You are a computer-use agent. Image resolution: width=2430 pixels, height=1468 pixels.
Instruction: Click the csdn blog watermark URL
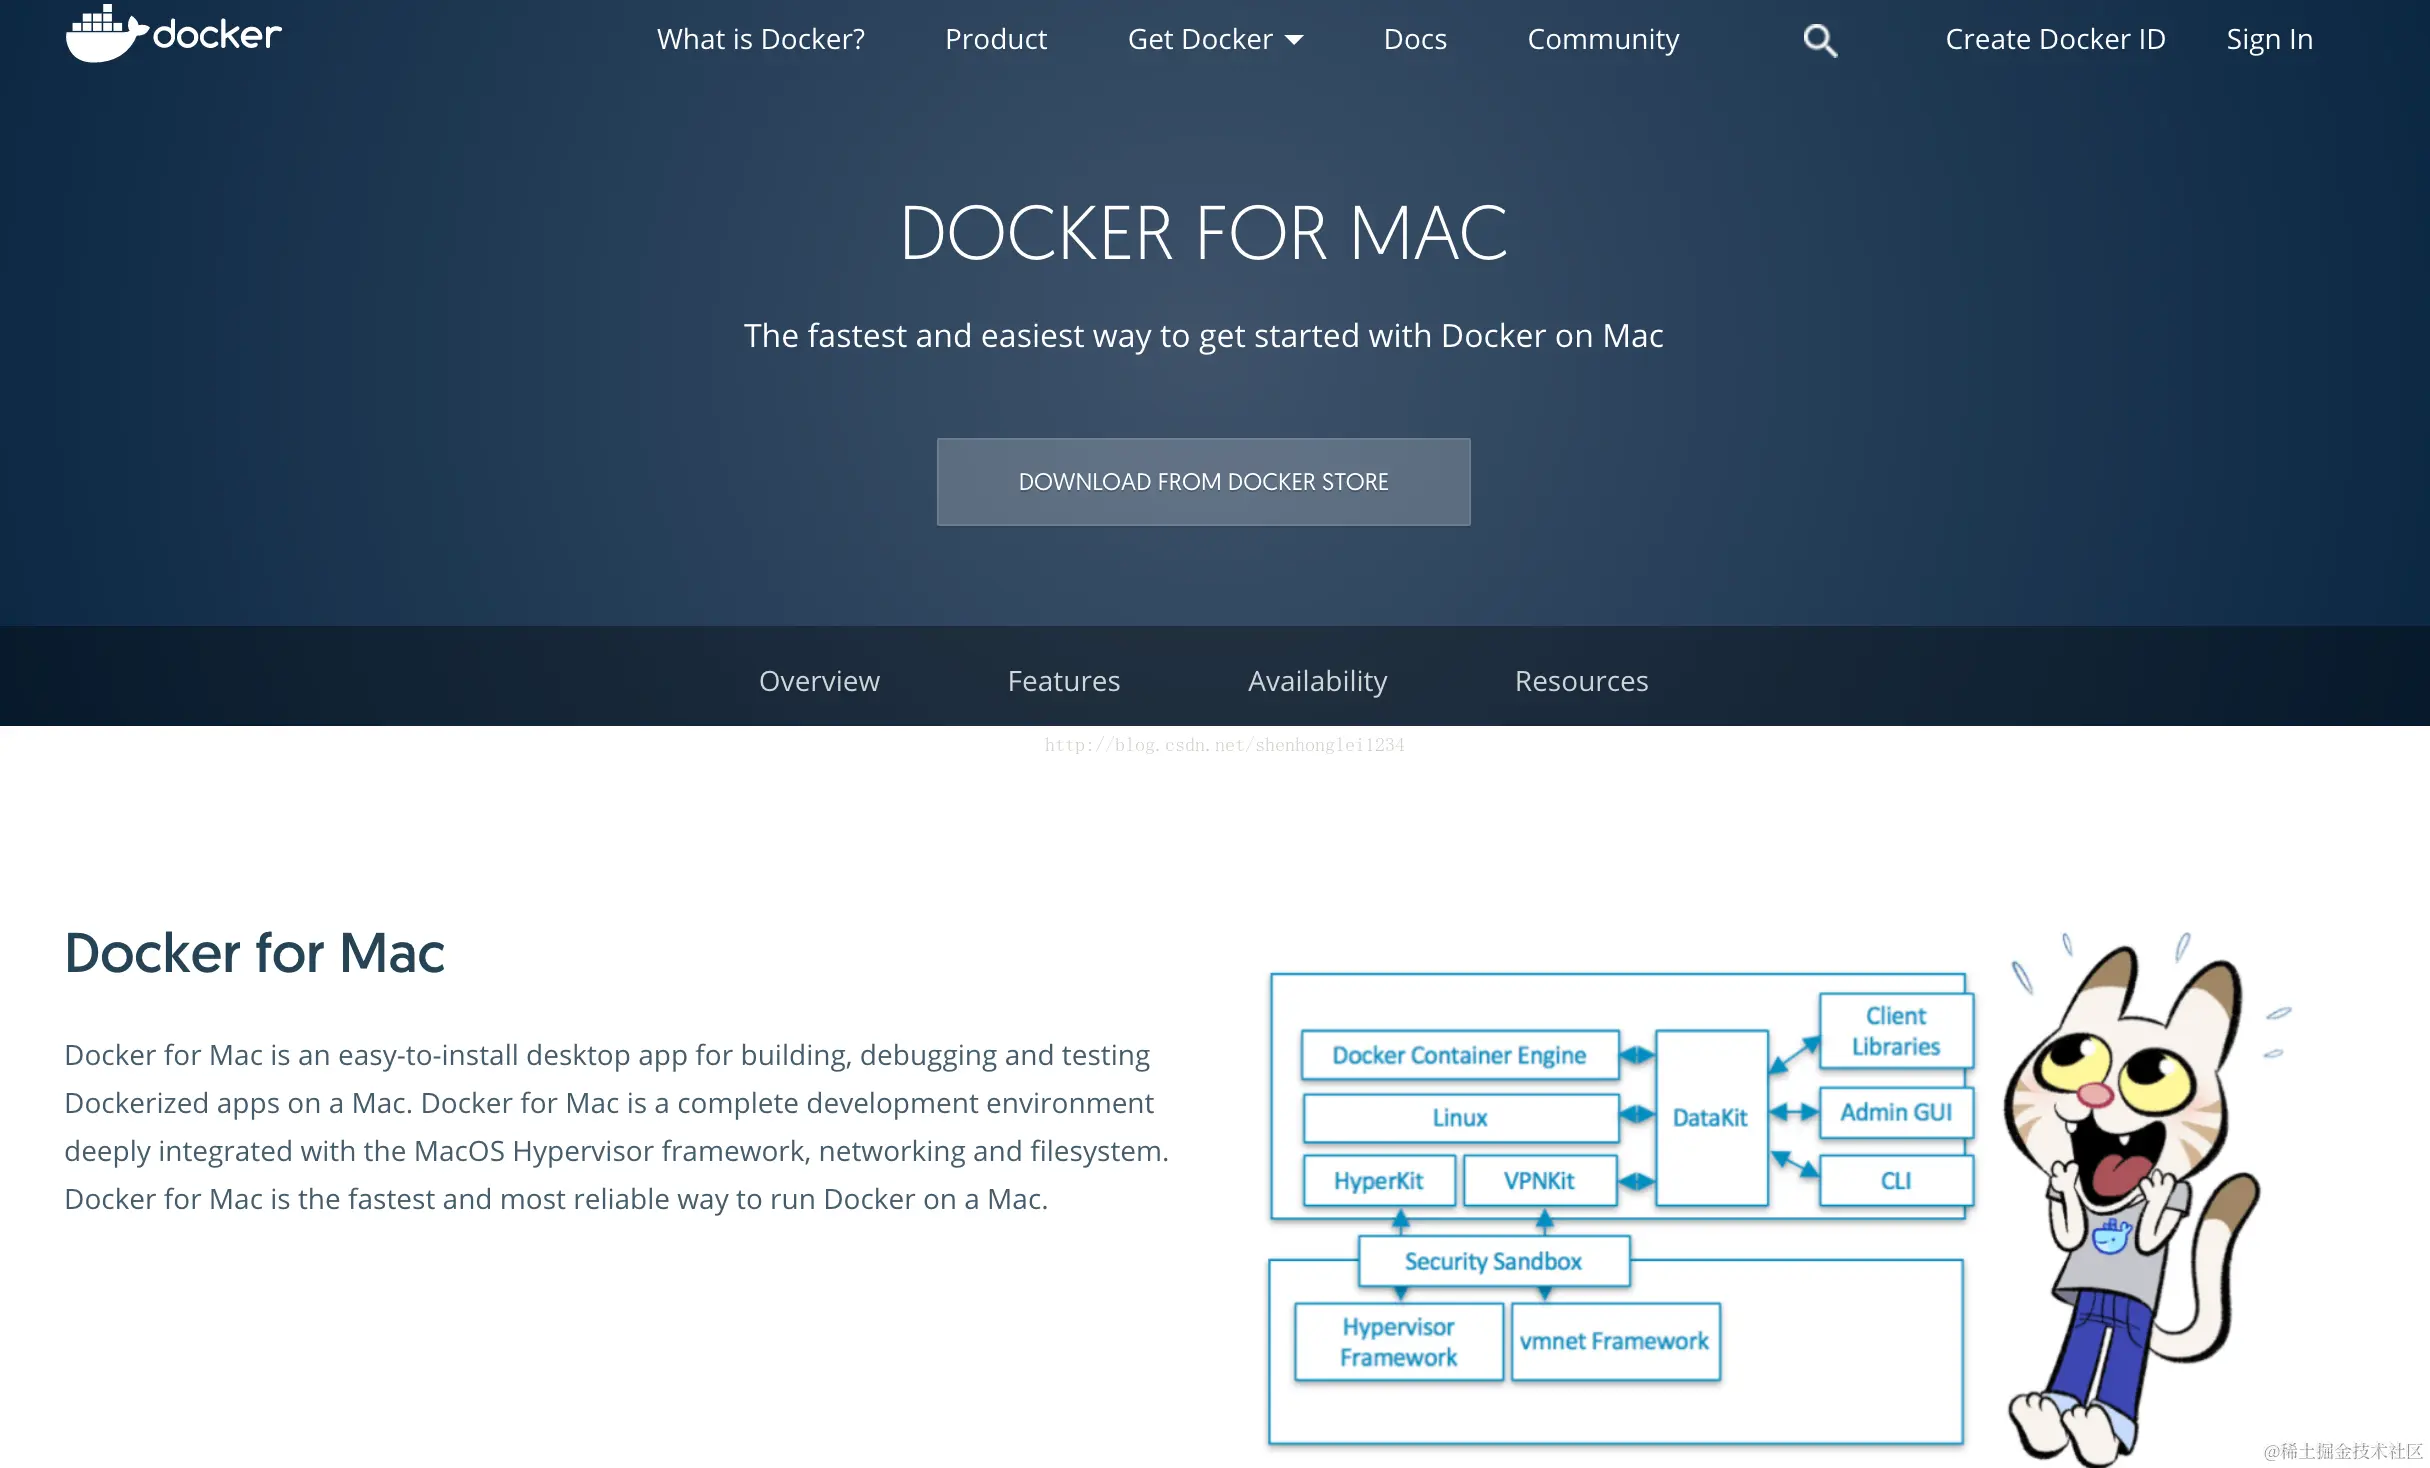click(1223, 745)
